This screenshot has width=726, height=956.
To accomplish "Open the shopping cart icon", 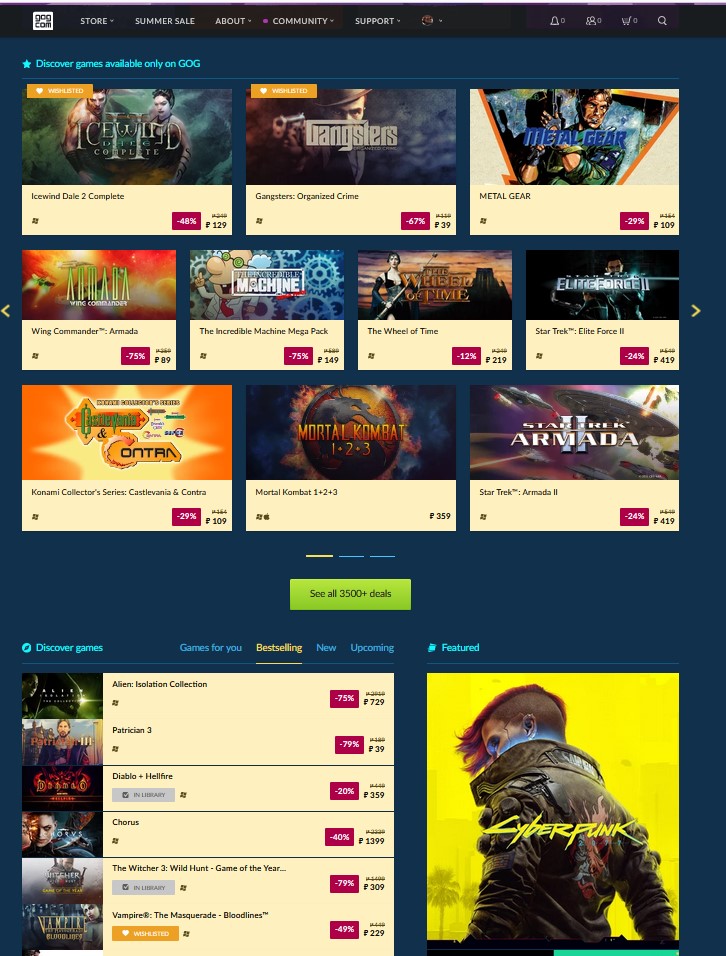I will pos(629,21).
